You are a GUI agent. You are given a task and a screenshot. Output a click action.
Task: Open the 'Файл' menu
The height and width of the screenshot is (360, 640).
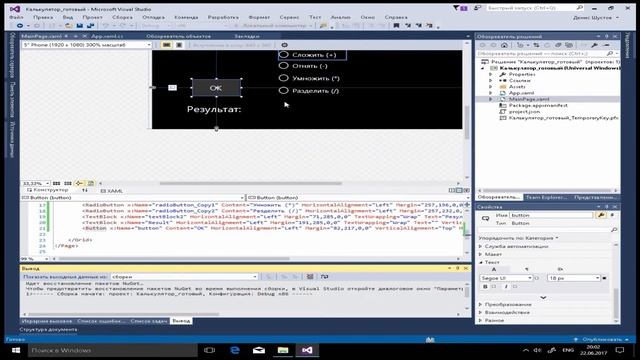click(x=16, y=17)
